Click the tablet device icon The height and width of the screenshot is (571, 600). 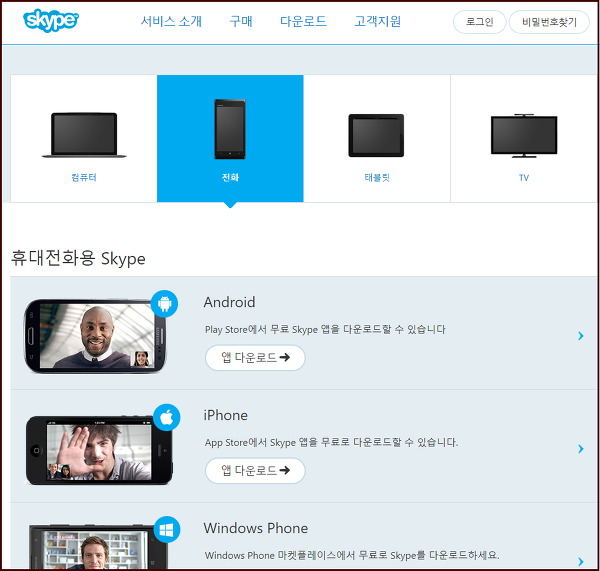(376, 135)
